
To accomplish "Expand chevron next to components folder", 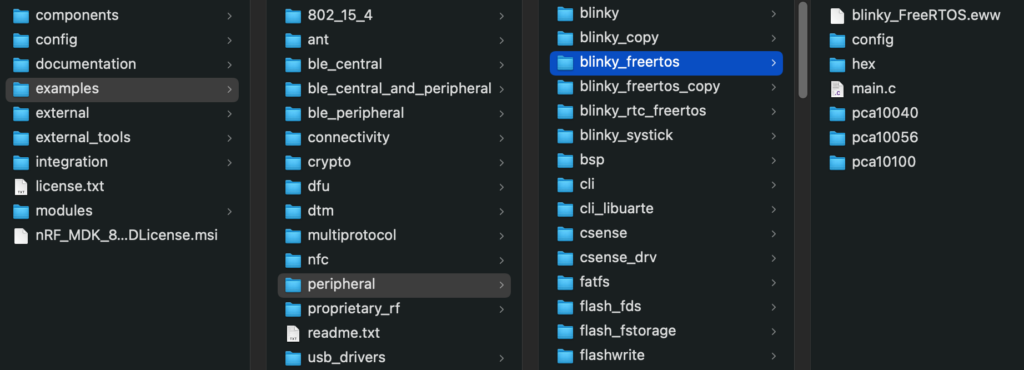I will 230,16.
